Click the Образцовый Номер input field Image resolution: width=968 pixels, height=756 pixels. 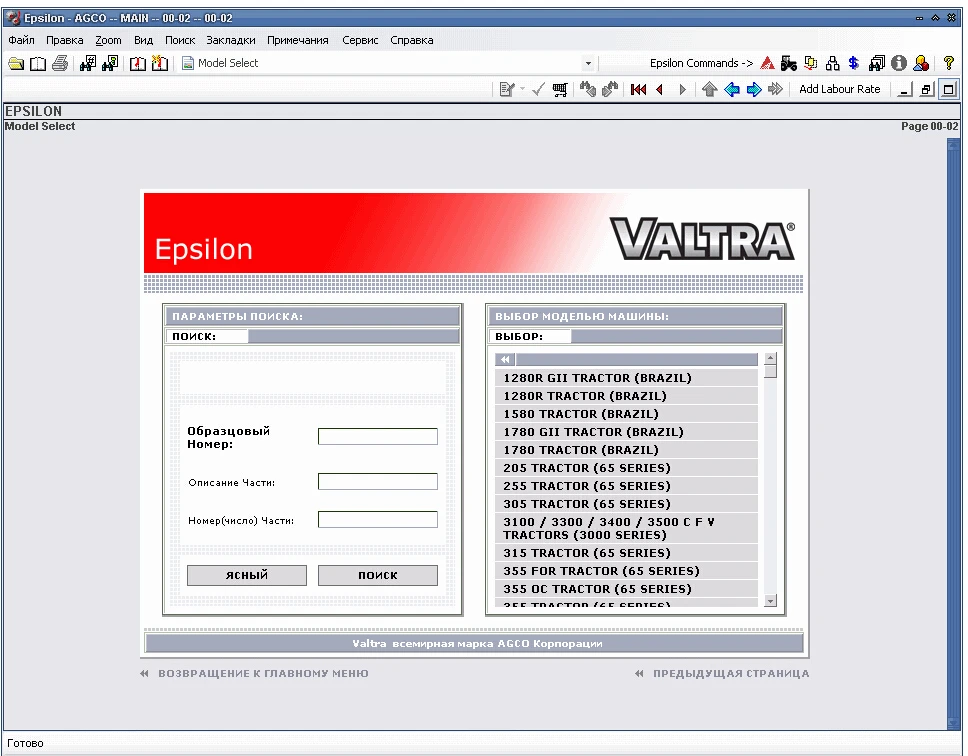point(378,436)
